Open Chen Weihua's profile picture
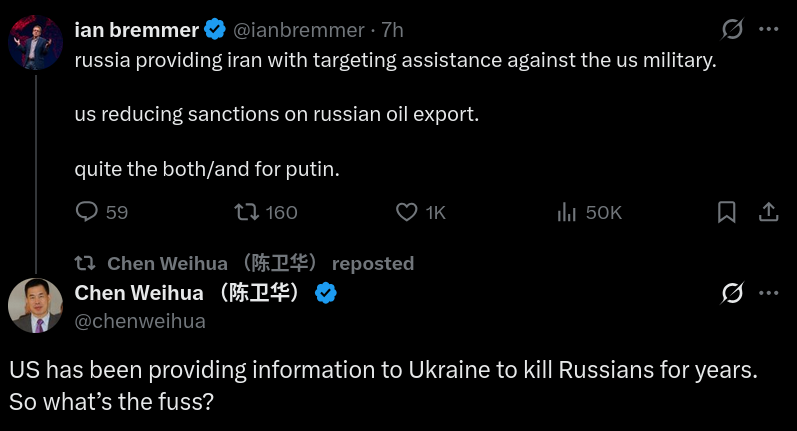 click(36, 305)
